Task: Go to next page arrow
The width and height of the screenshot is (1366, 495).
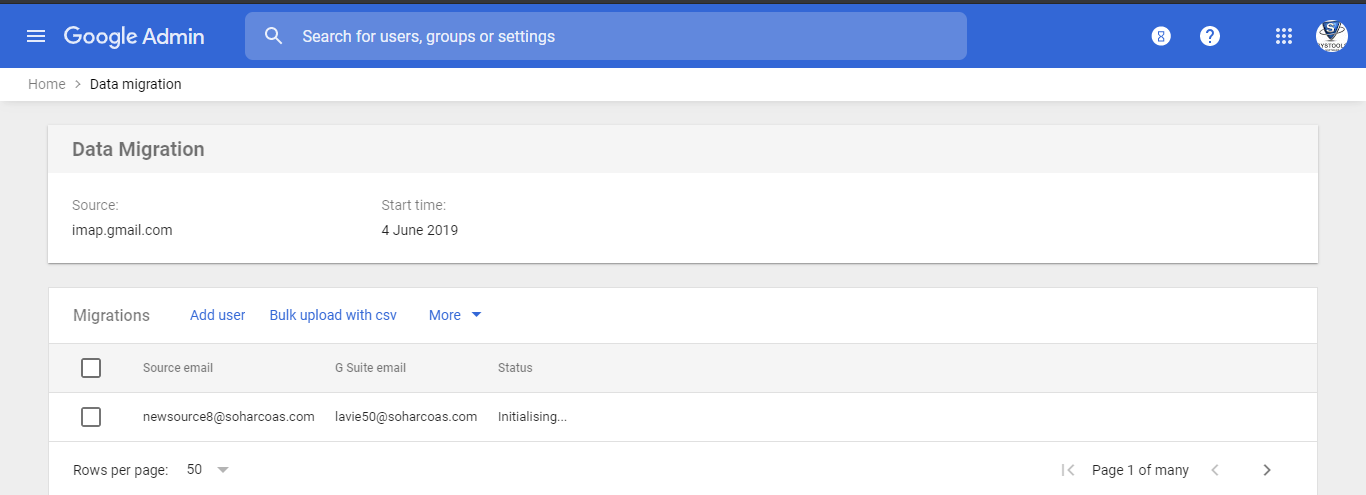Action: 1267,470
